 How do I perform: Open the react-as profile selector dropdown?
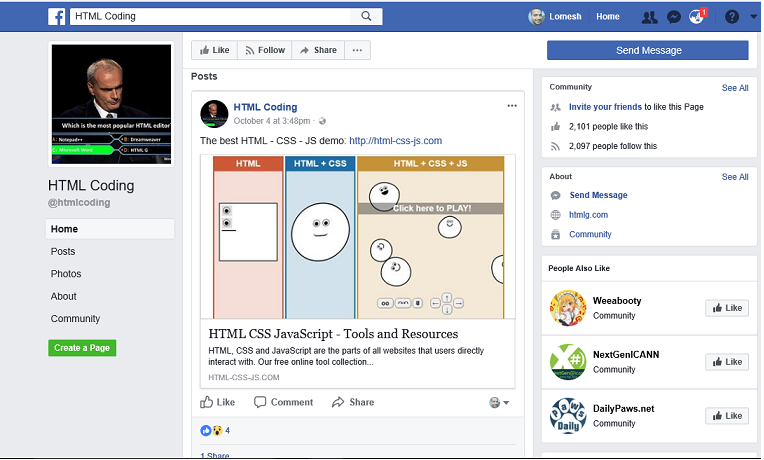coord(499,403)
